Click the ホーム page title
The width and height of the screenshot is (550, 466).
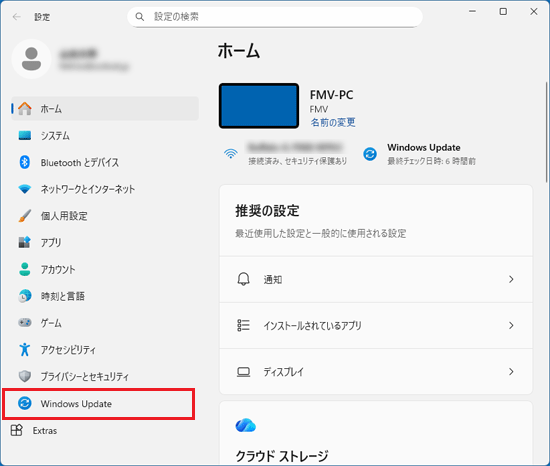tap(239, 51)
